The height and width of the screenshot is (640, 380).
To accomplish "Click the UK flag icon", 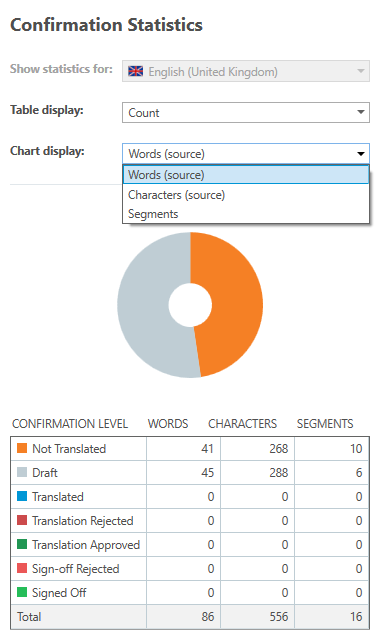I will (x=136, y=71).
